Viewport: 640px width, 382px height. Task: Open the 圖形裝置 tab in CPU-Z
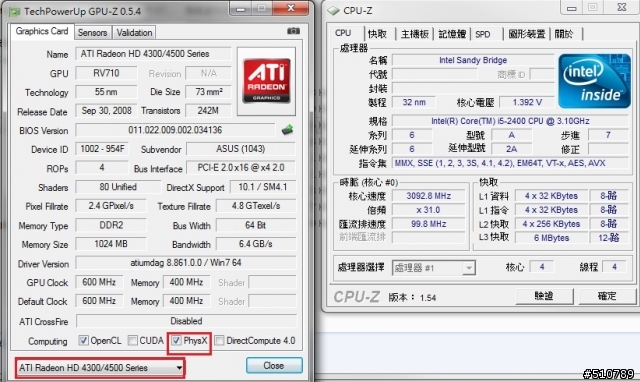[x=527, y=34]
